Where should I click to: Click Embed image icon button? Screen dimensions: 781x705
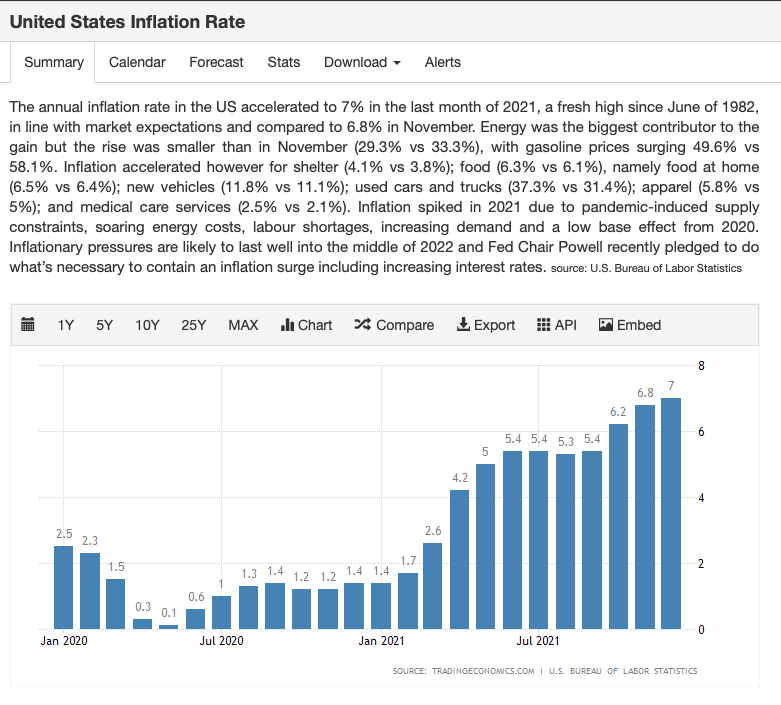pyautogui.click(x=630, y=325)
